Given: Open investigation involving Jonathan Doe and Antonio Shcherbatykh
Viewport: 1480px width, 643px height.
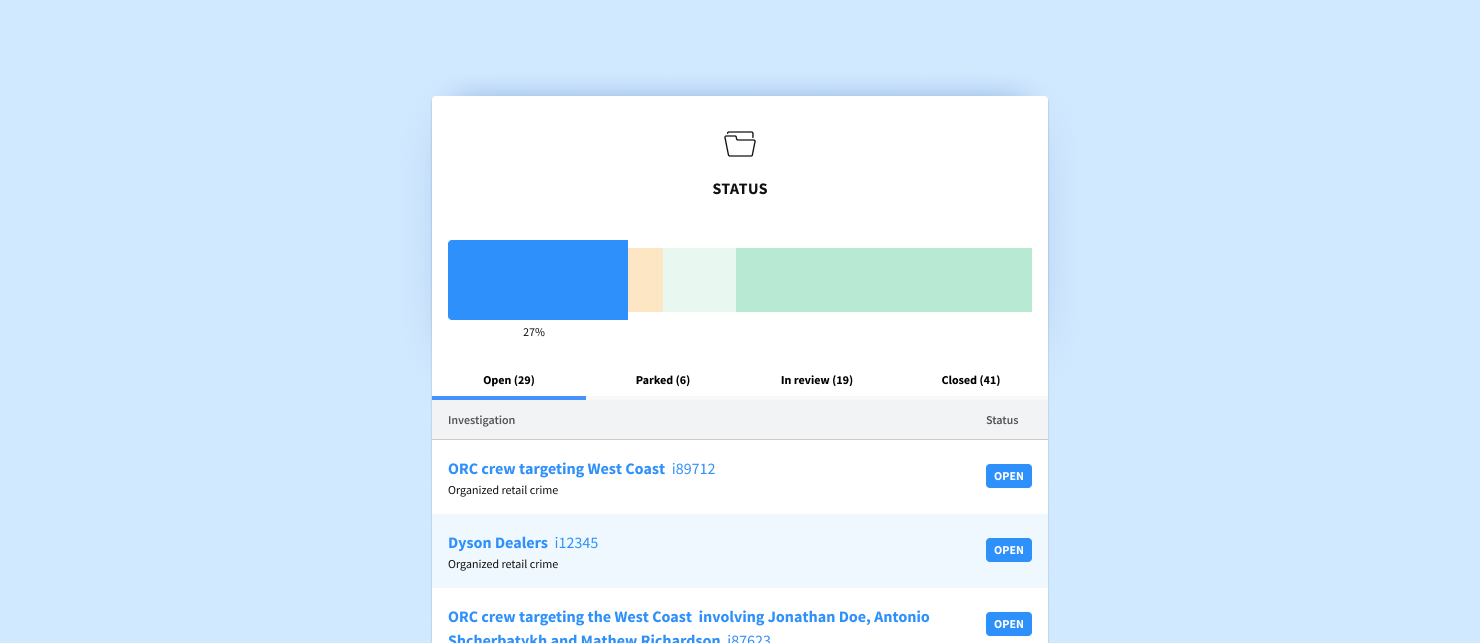Looking at the screenshot, I should point(689,617).
